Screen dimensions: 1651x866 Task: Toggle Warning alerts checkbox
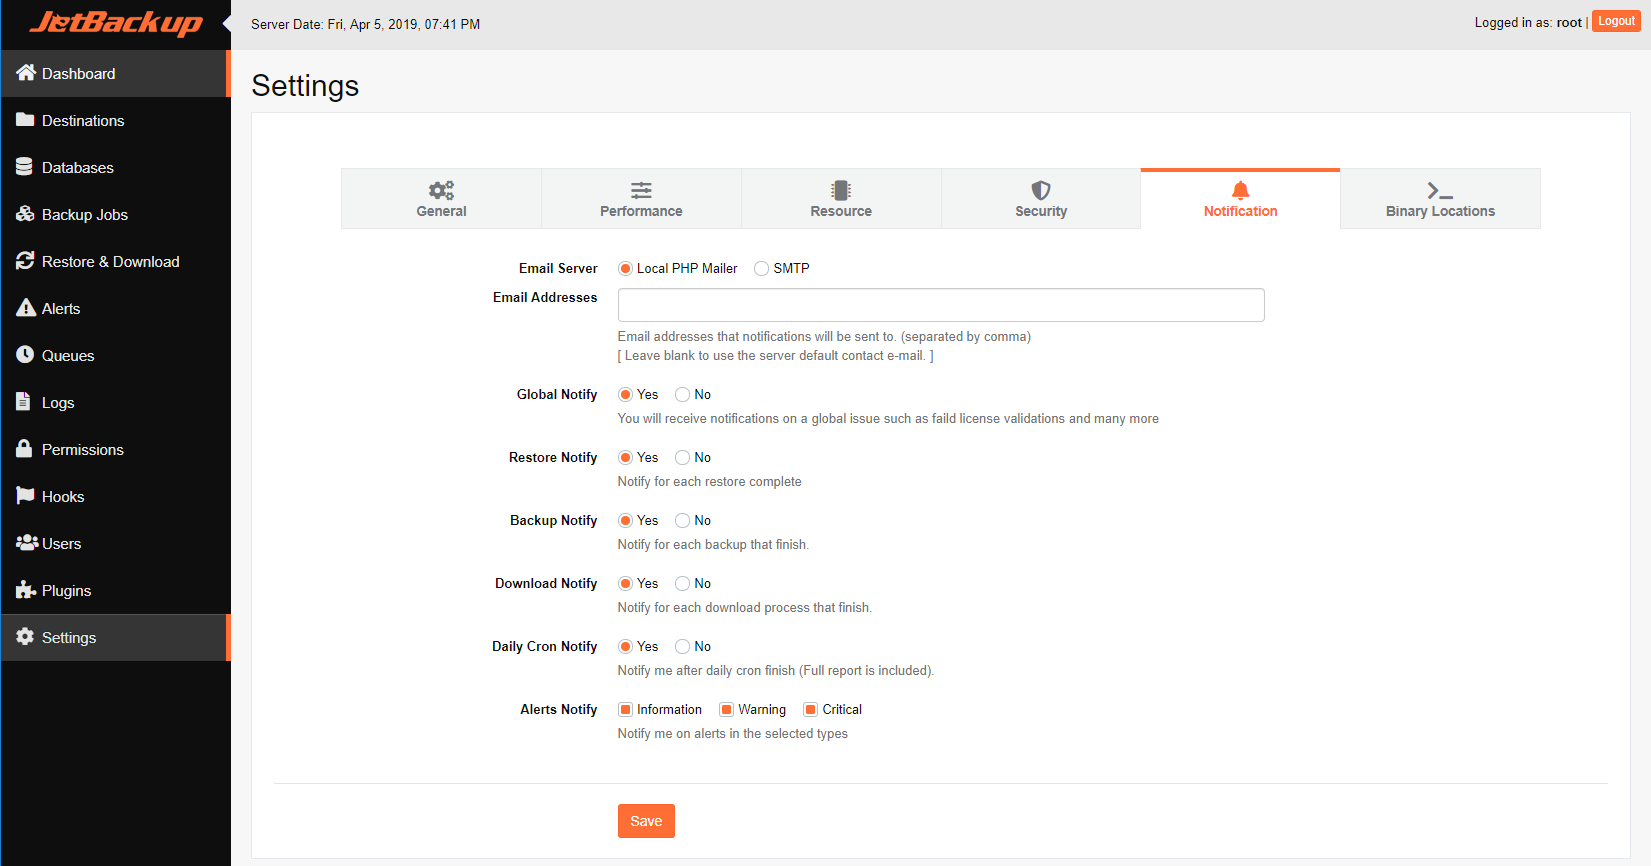727,709
